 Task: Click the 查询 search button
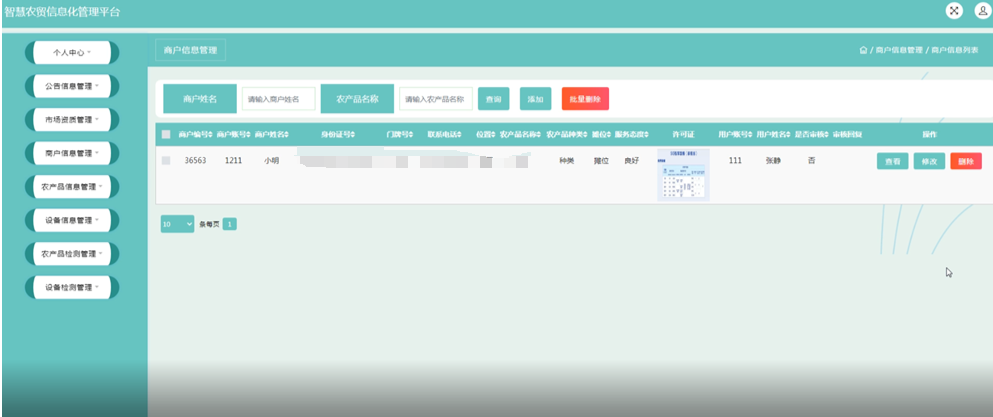click(x=493, y=99)
